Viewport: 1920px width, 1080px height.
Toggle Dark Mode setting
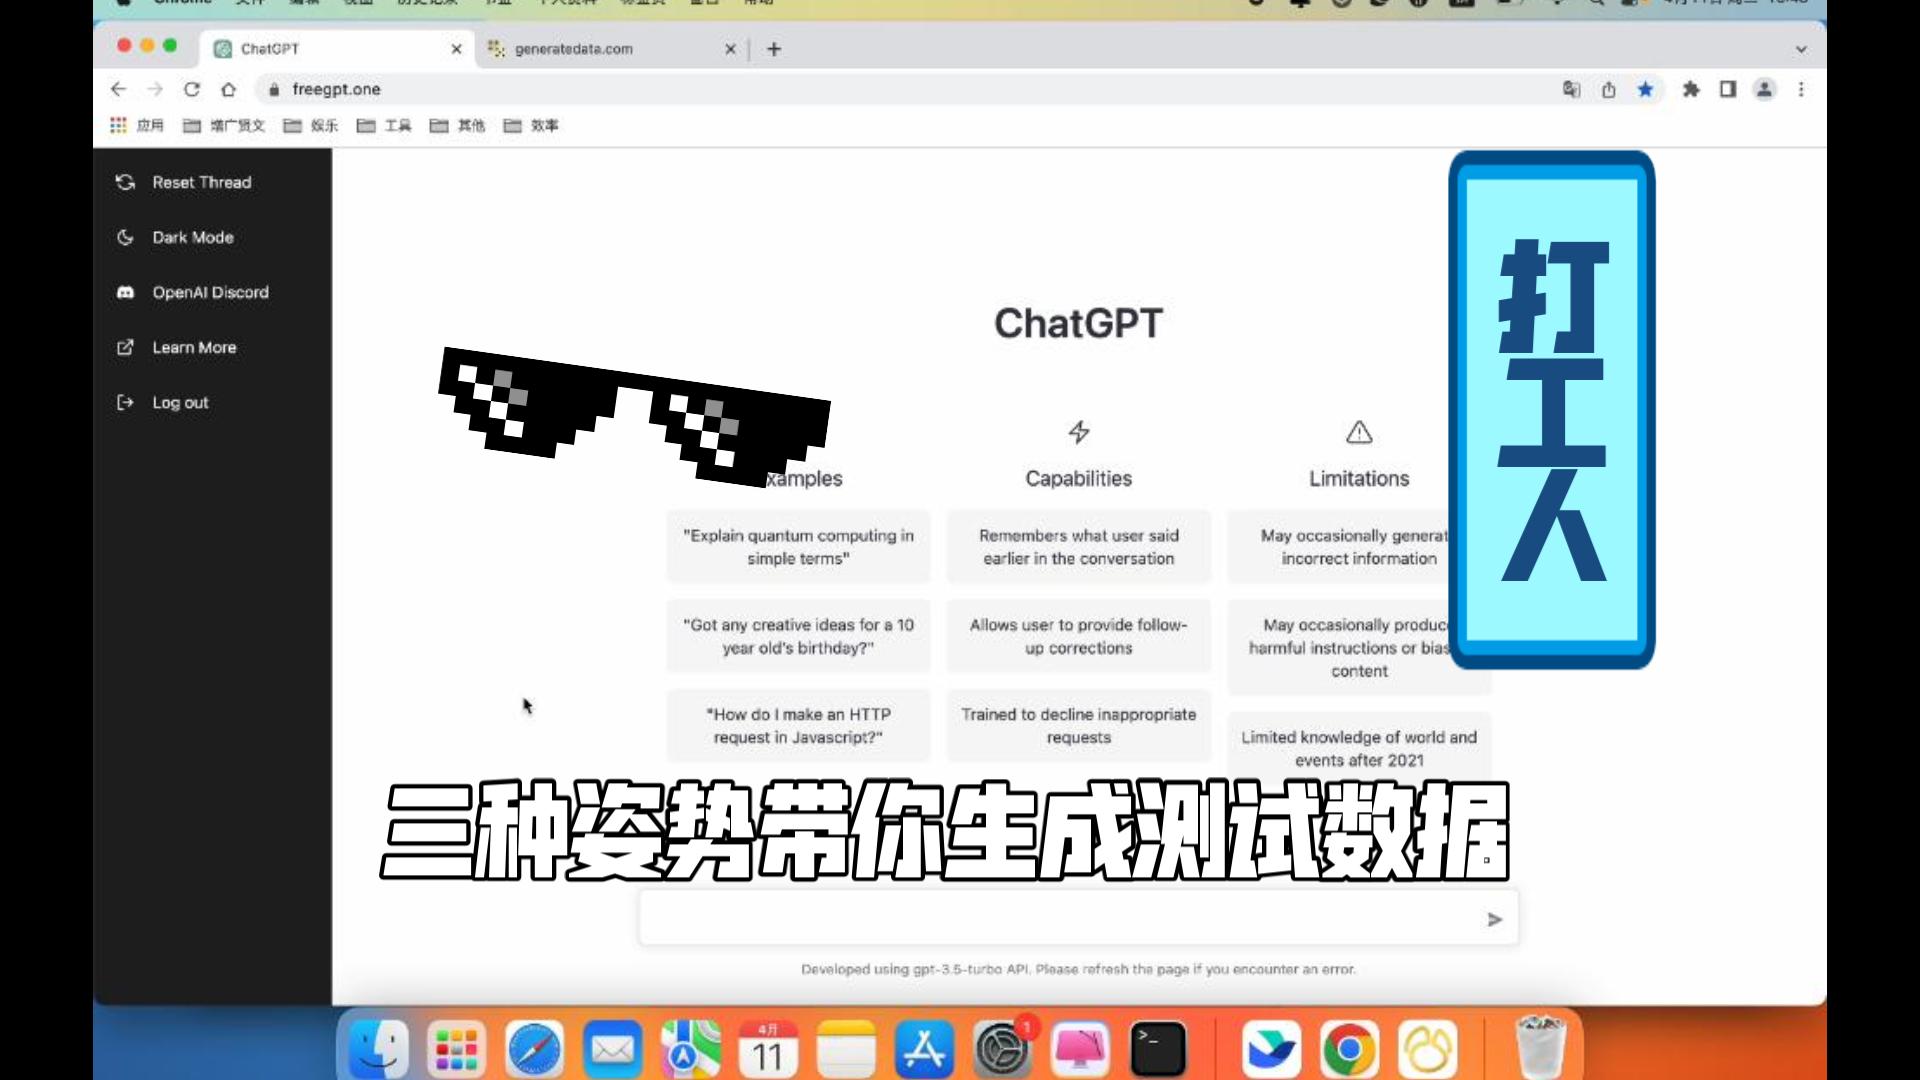tap(193, 237)
